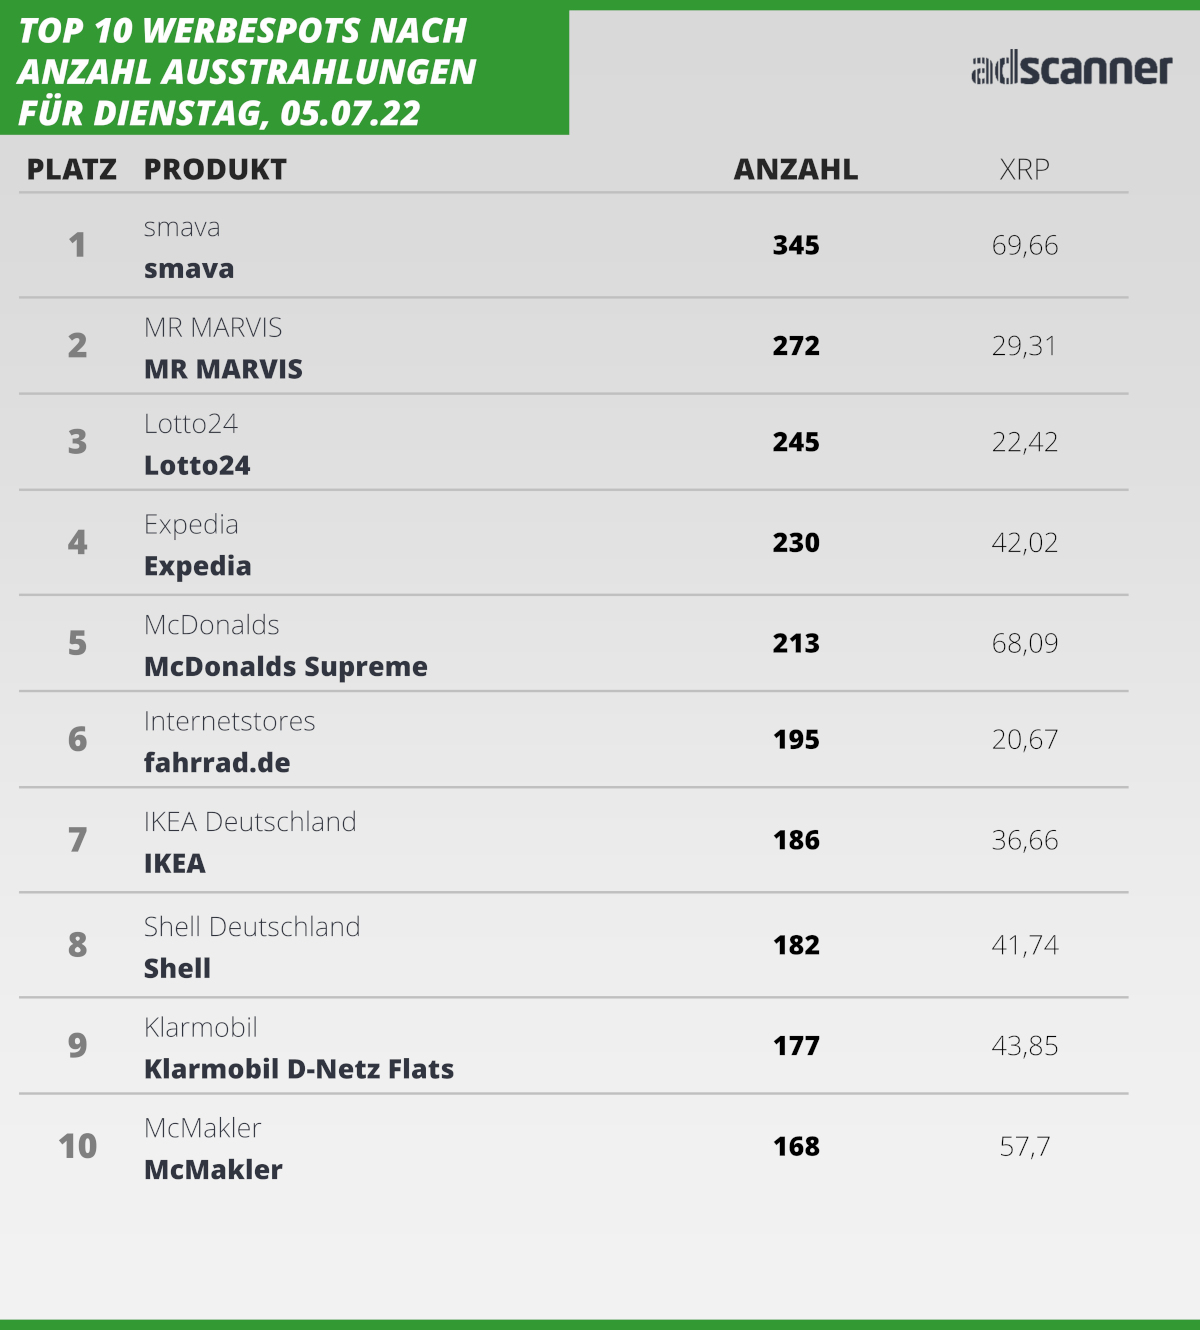Select rank number 10
This screenshot has width=1200, height=1330.
77,1146
